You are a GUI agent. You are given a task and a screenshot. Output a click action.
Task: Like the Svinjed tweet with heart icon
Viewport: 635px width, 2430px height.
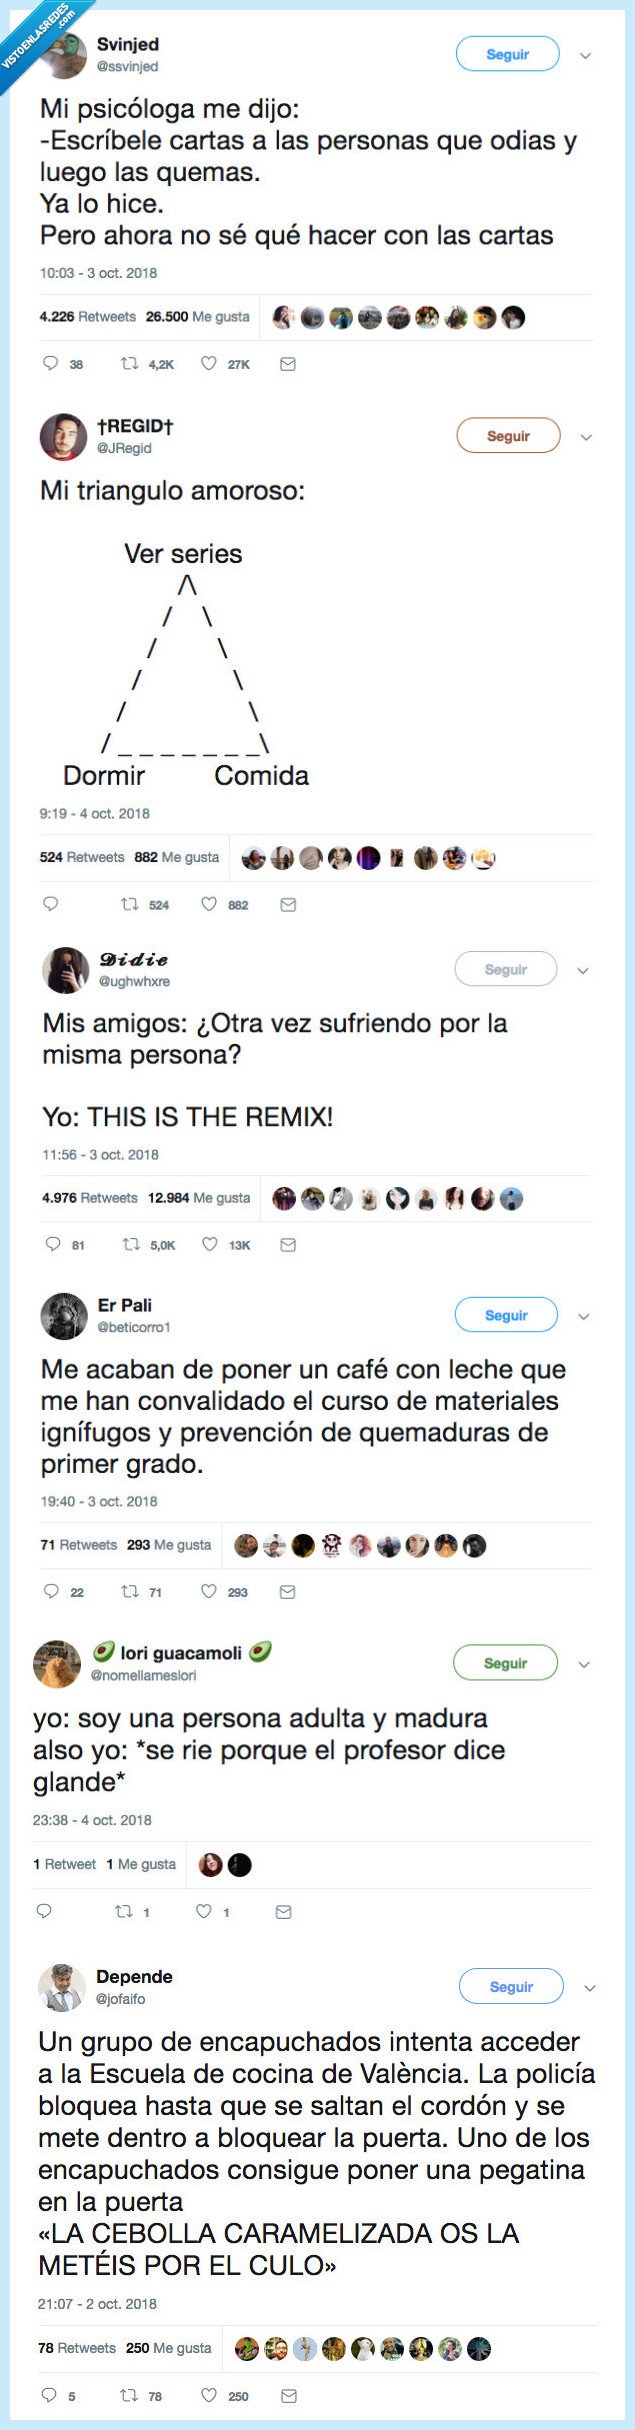click(x=209, y=364)
